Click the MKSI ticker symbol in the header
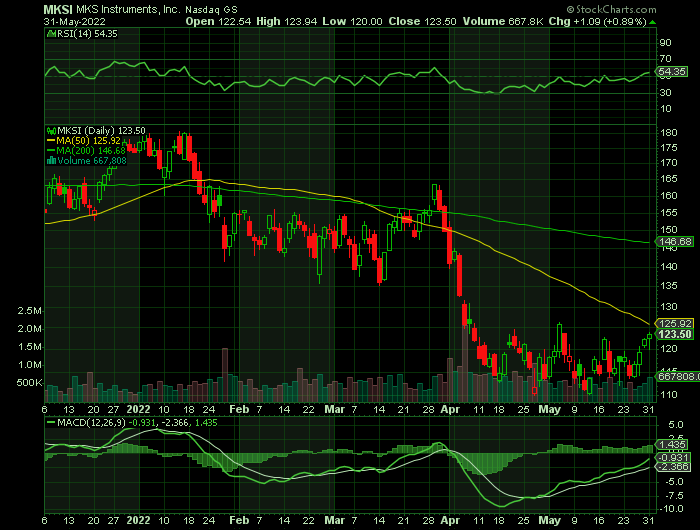The width and height of the screenshot is (700, 530). pos(59,9)
